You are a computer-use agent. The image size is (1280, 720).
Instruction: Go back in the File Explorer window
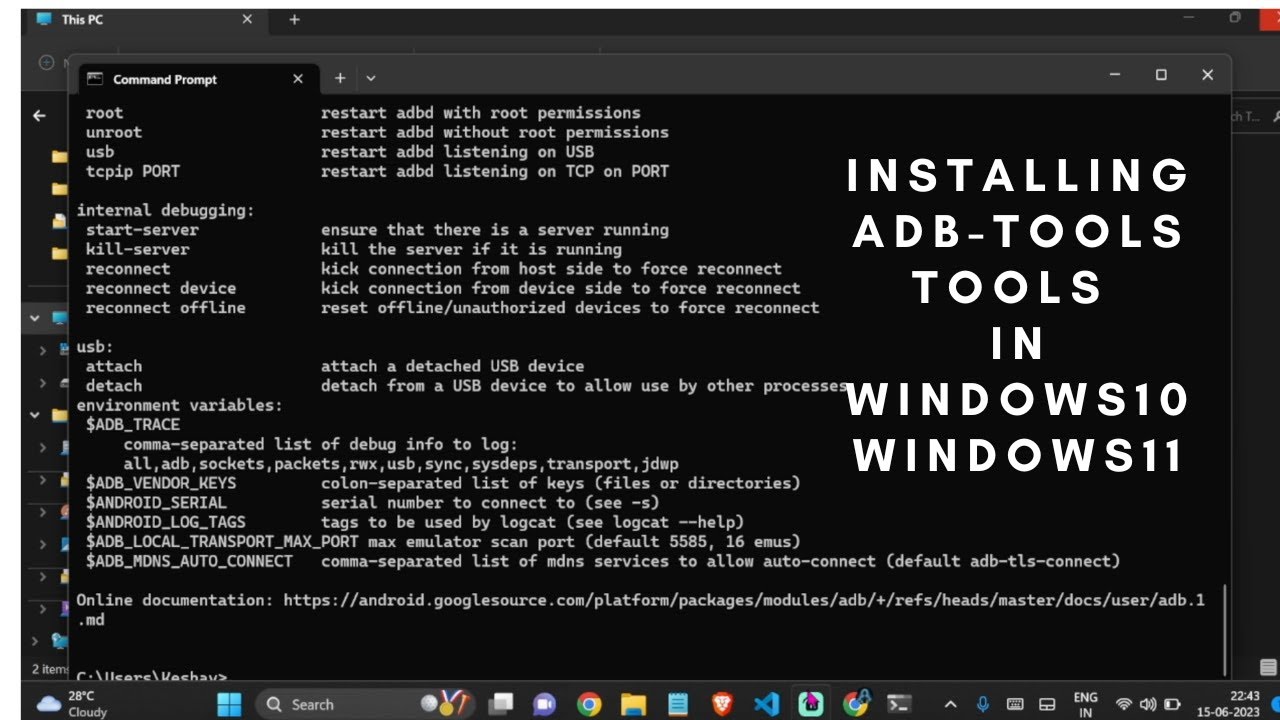[x=39, y=116]
